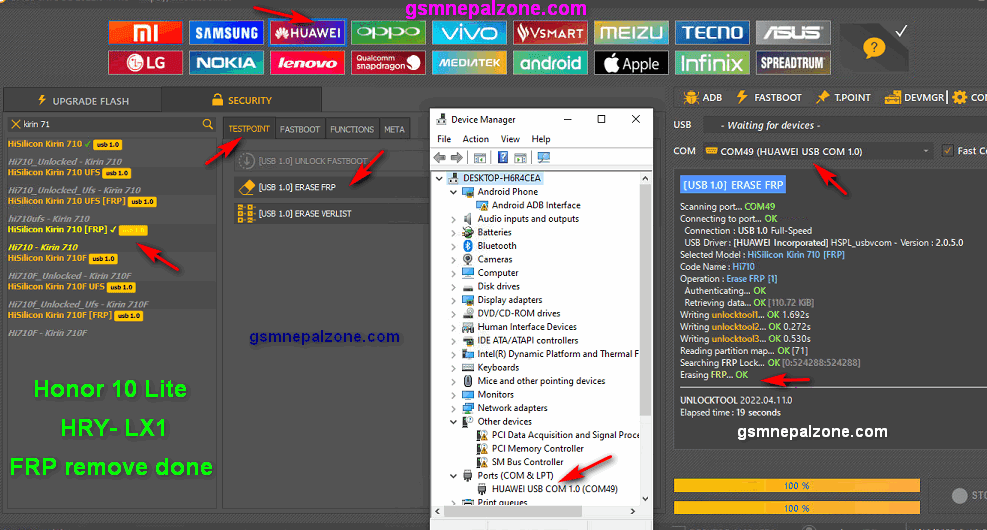Image resolution: width=987 pixels, height=530 pixels.
Task: Select the Nokia brand logo
Action: tap(226, 63)
